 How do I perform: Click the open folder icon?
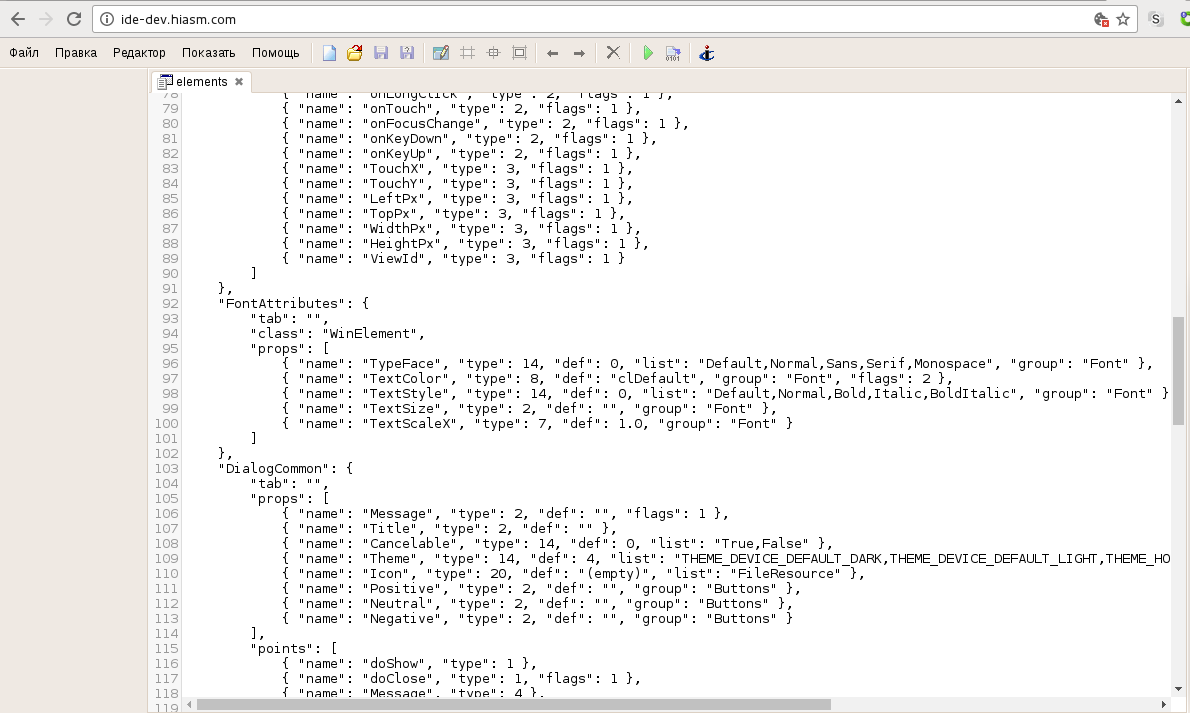point(354,53)
